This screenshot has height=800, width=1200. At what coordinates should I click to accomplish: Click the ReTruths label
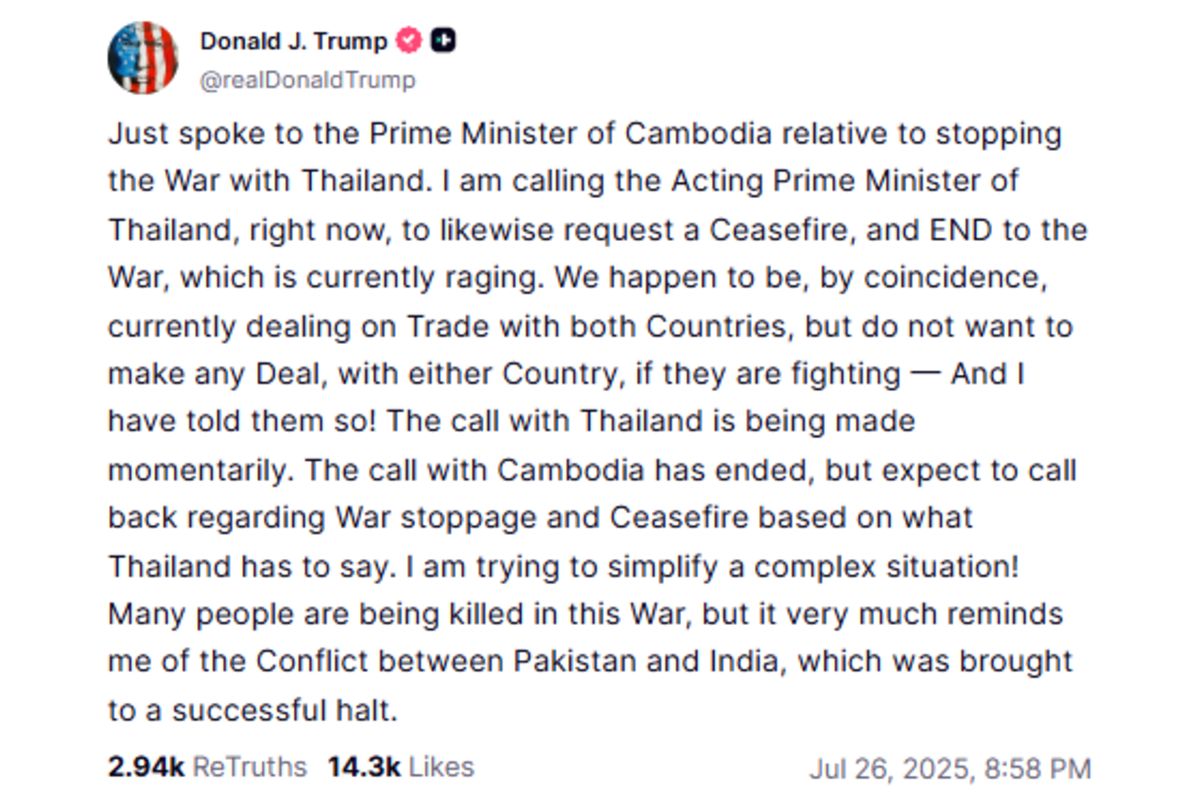point(249,767)
